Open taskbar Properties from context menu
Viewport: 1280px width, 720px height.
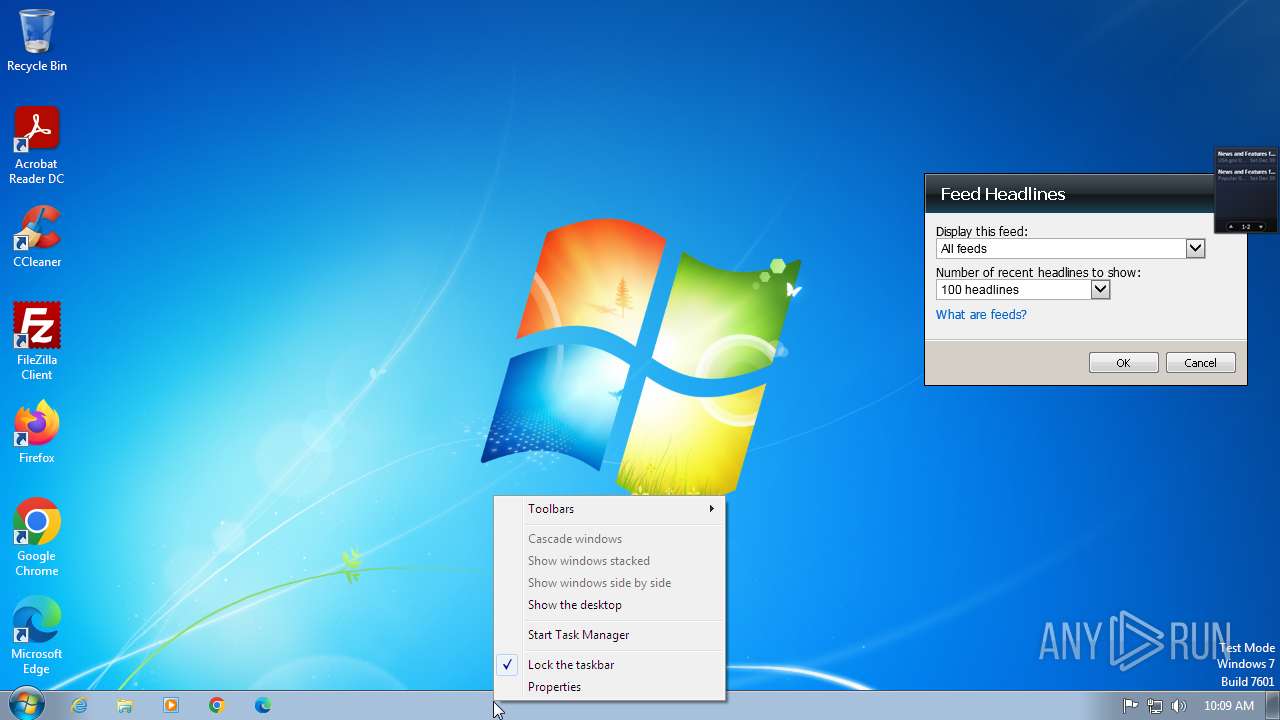609,687
